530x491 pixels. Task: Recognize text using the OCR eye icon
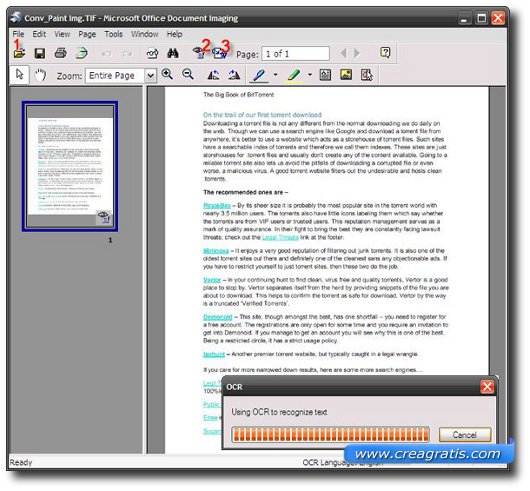pos(199,53)
